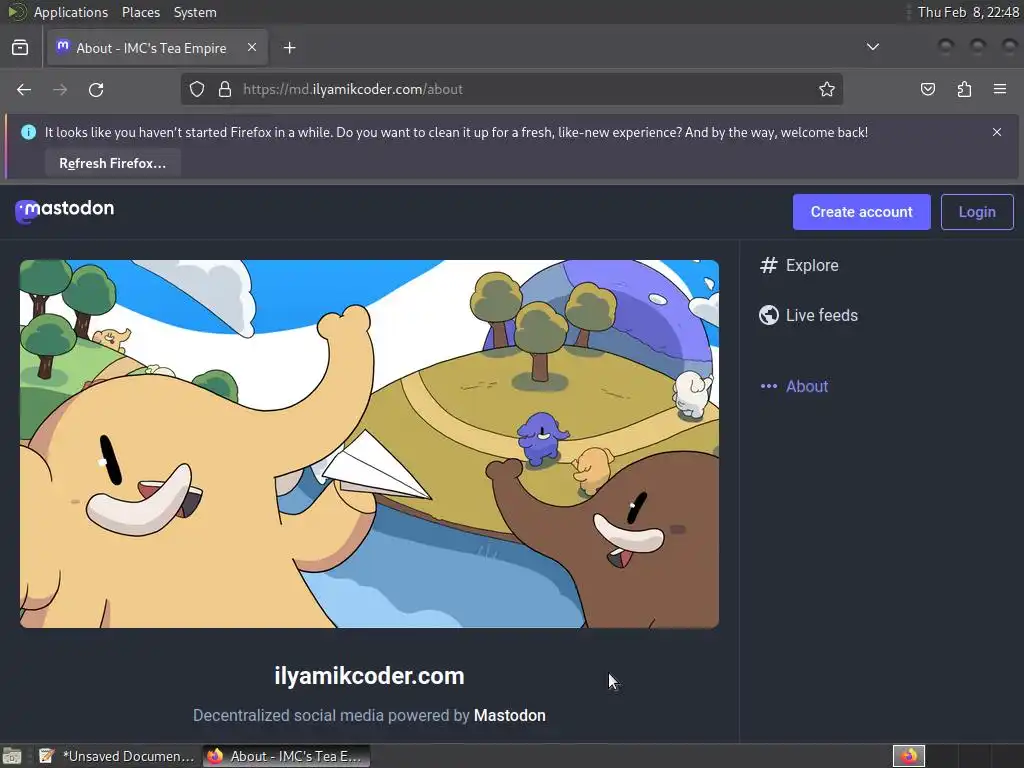Close the About - IMC's Tea Empire tab
This screenshot has width=1024, height=768.
click(252, 47)
